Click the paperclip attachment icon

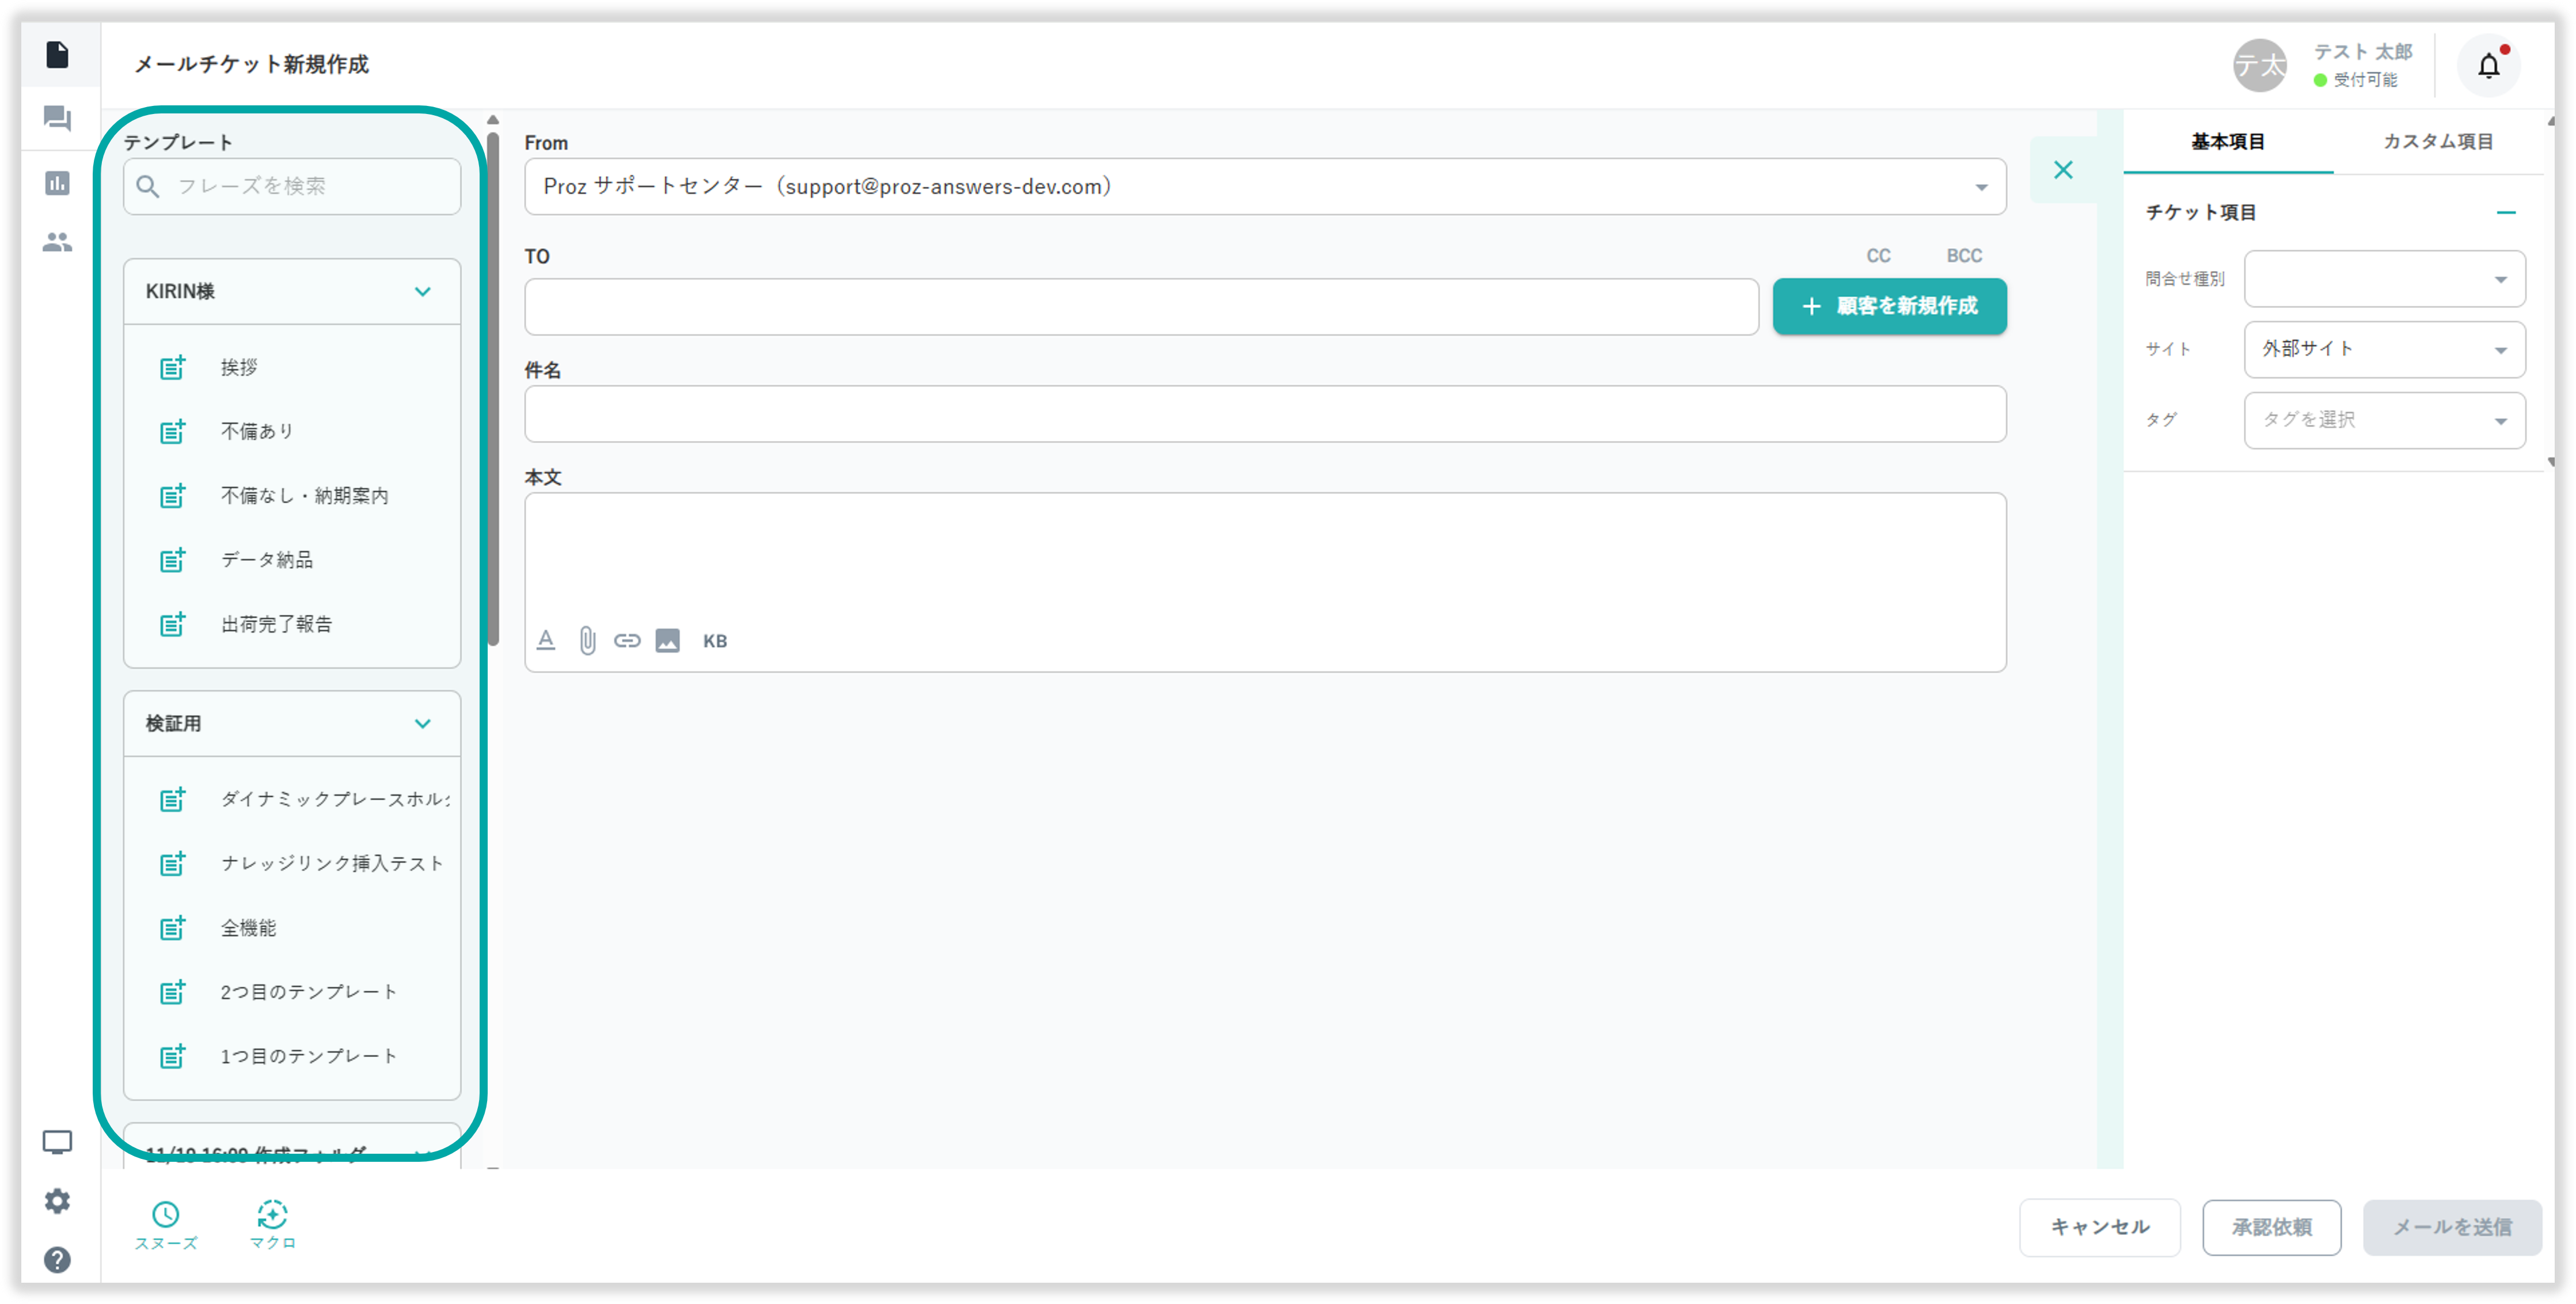click(x=587, y=641)
